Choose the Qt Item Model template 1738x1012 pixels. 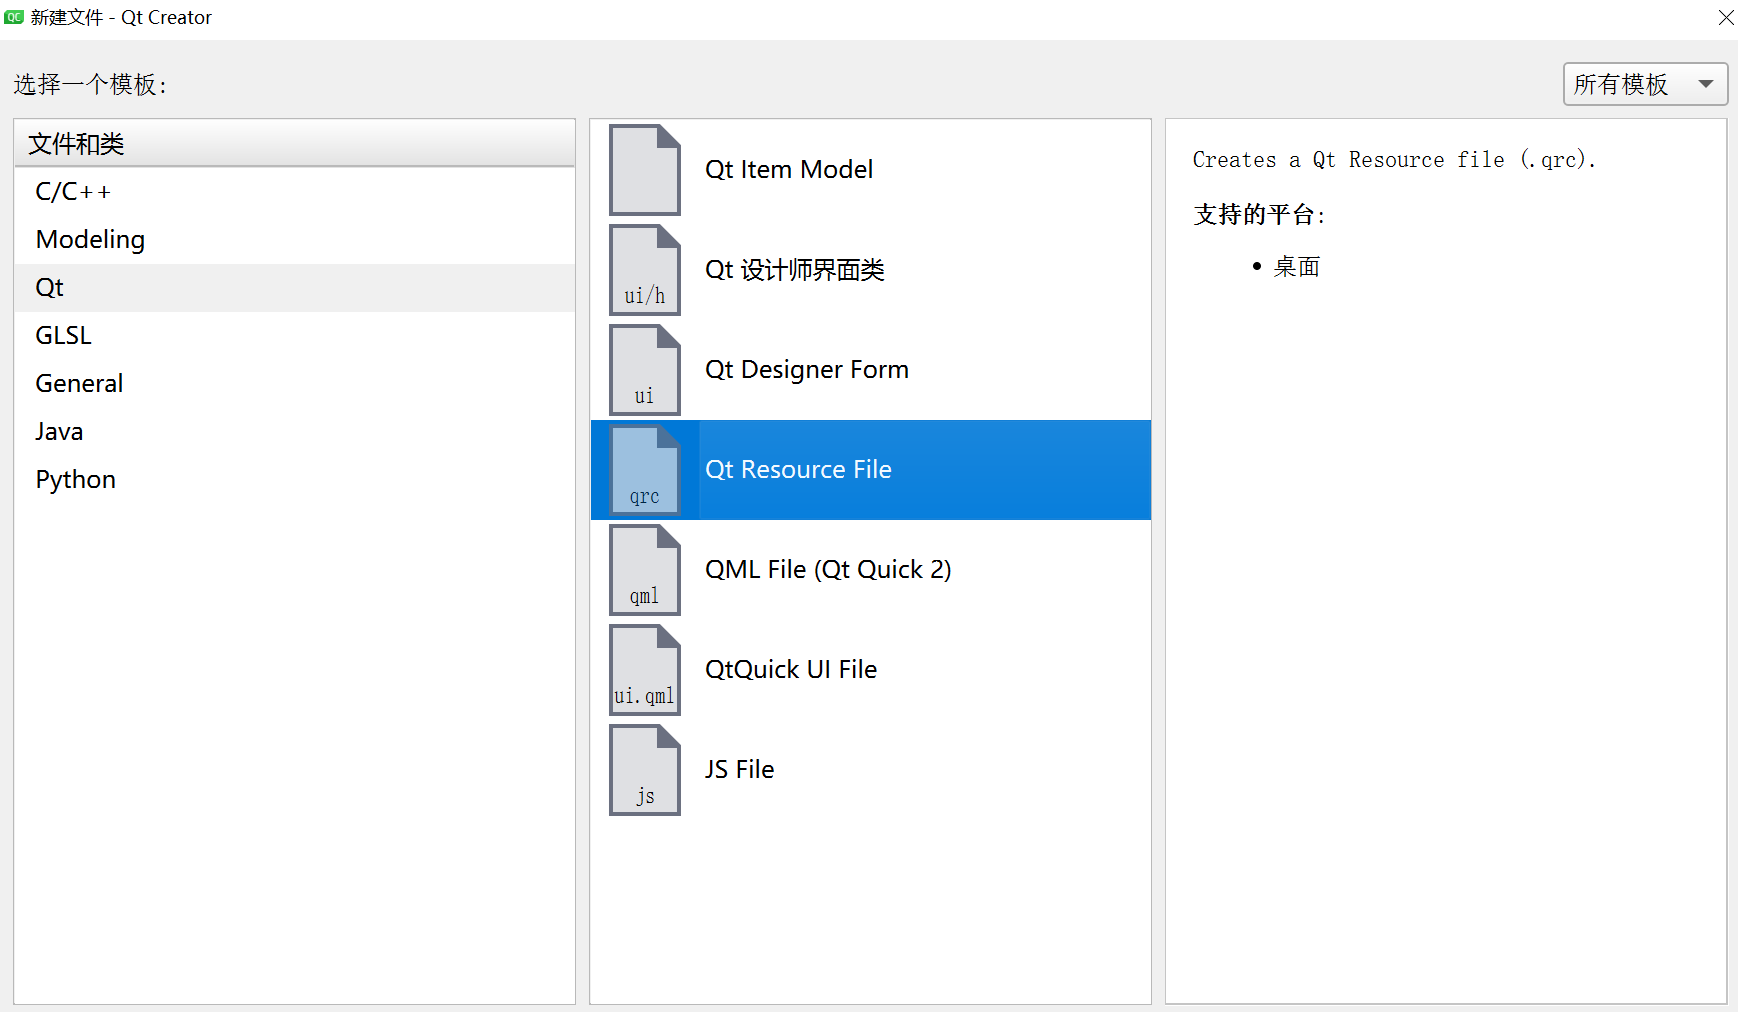pos(871,170)
